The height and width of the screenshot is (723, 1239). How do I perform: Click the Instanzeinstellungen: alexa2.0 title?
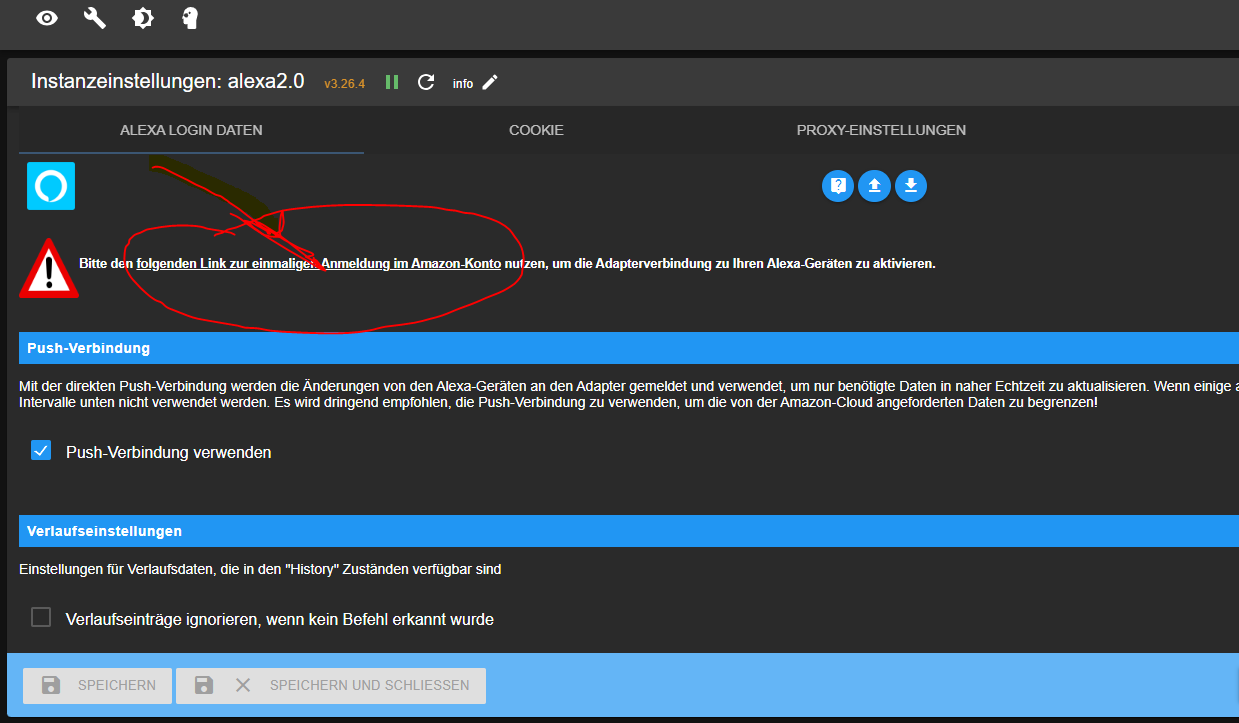click(167, 82)
